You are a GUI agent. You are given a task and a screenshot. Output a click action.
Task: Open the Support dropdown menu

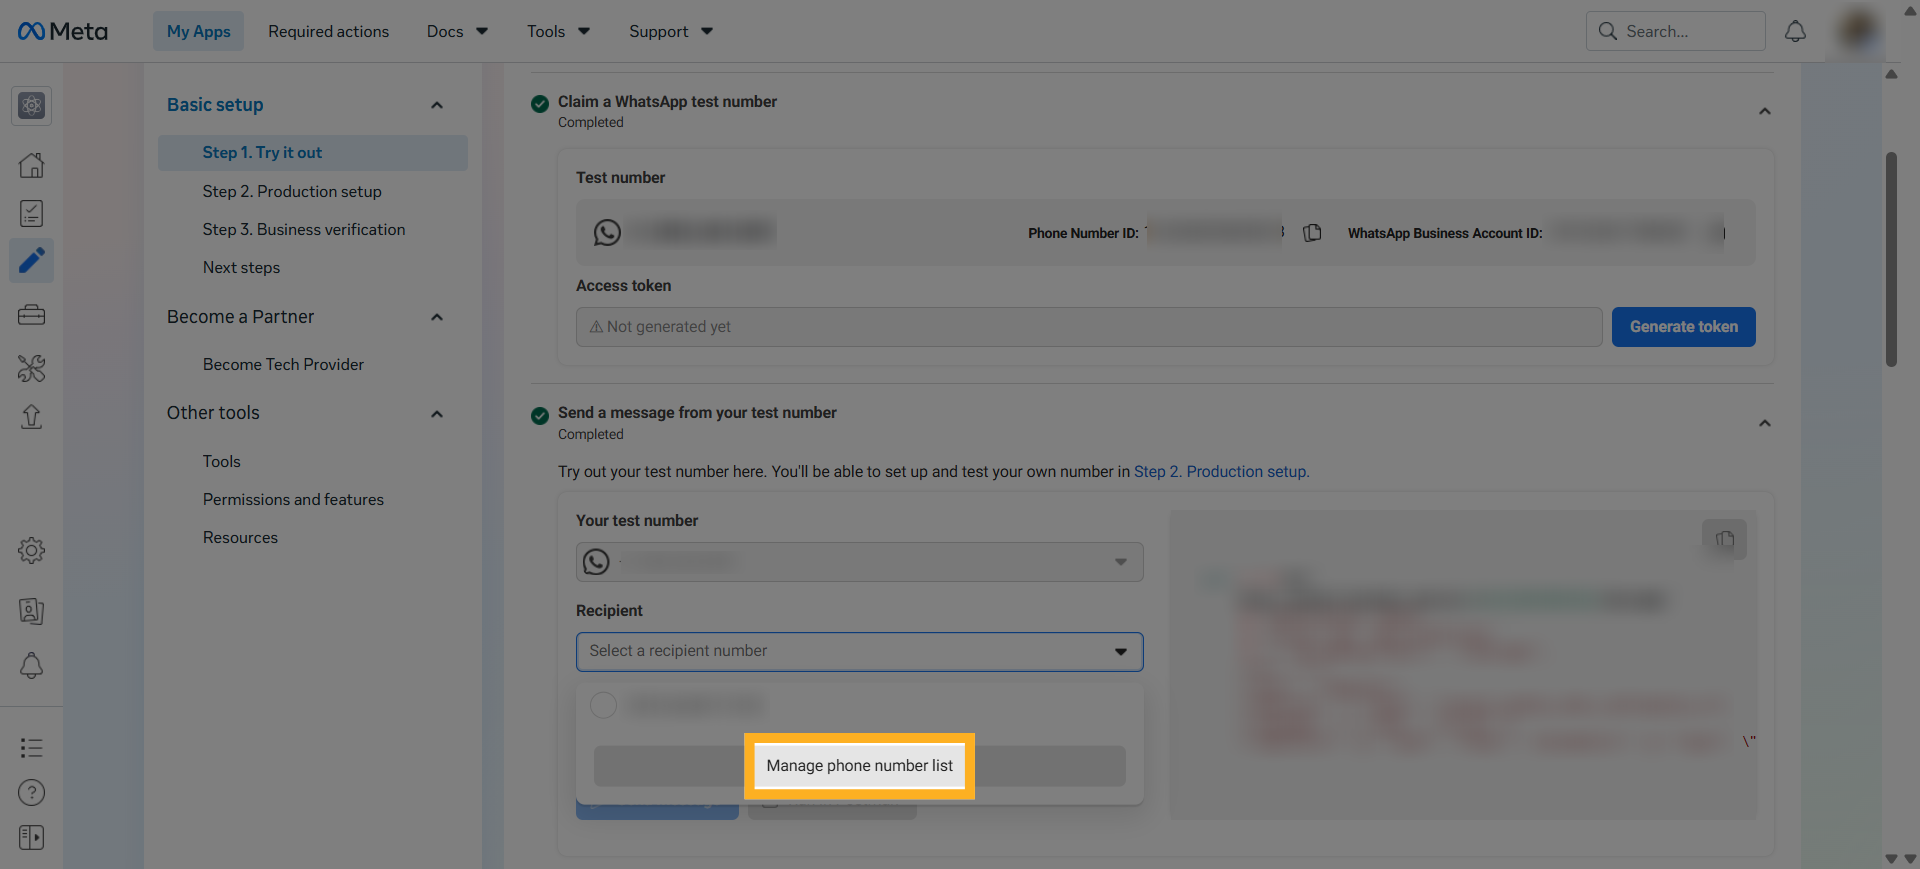click(x=671, y=31)
